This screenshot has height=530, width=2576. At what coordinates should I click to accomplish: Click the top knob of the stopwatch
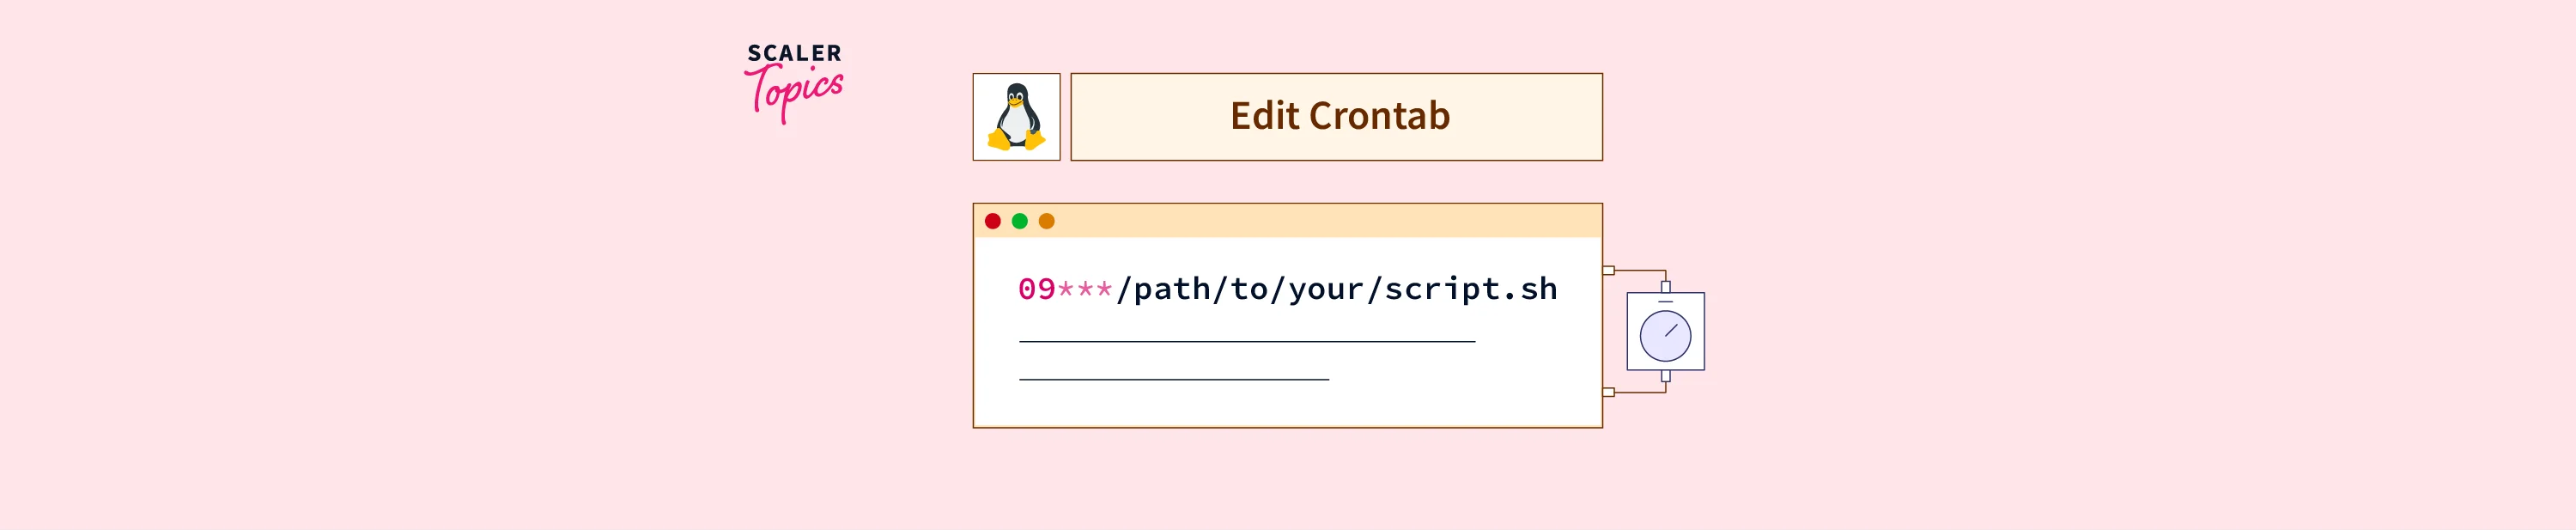(x=1665, y=287)
